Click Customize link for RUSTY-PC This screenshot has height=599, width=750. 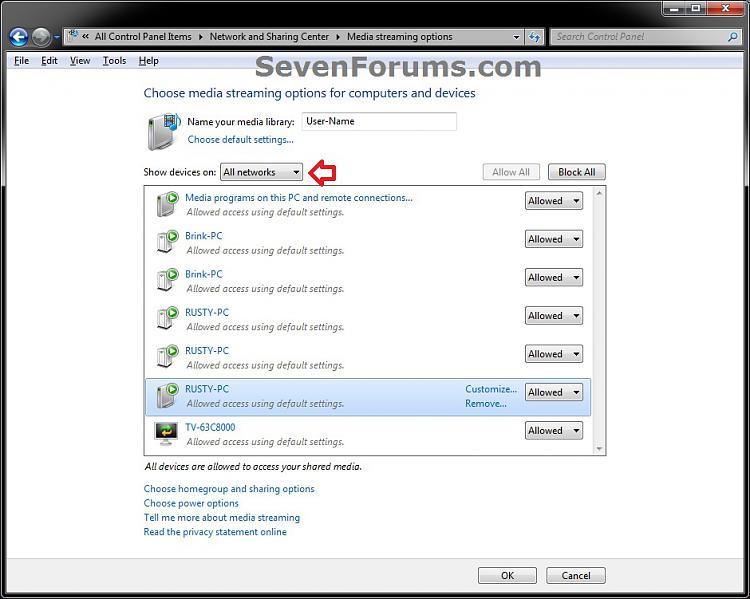click(x=491, y=389)
